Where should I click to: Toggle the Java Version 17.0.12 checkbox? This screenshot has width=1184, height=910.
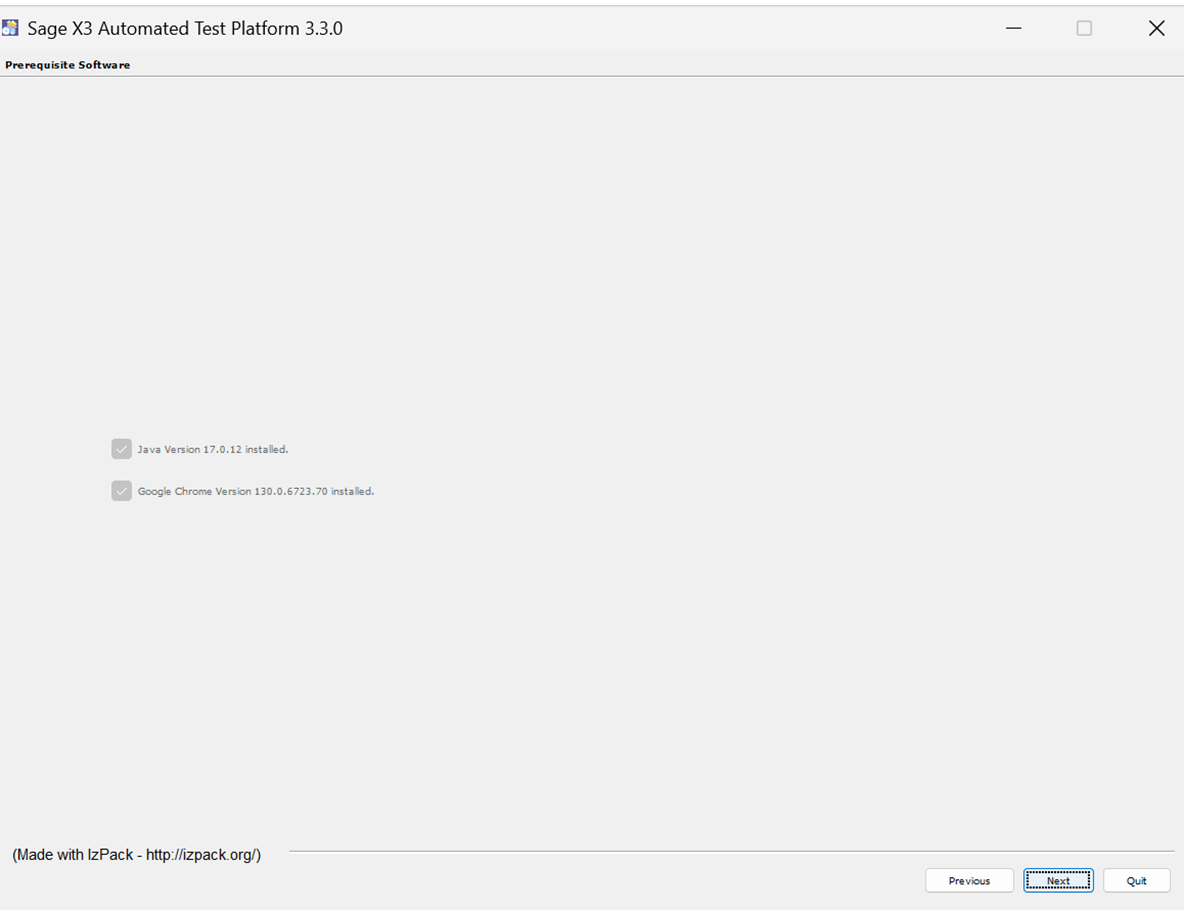(x=122, y=449)
